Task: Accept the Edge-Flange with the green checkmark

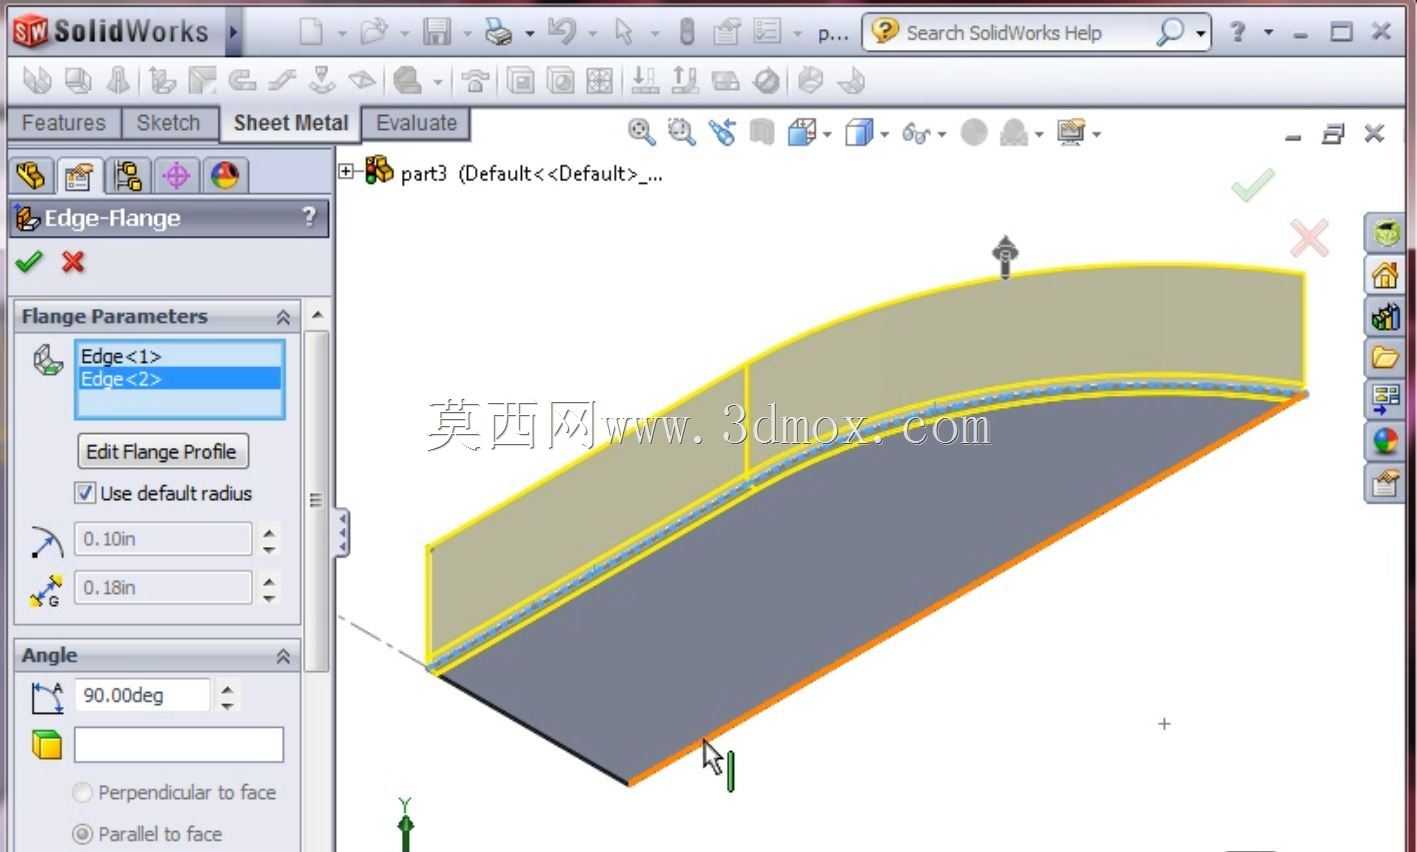Action: (x=30, y=262)
